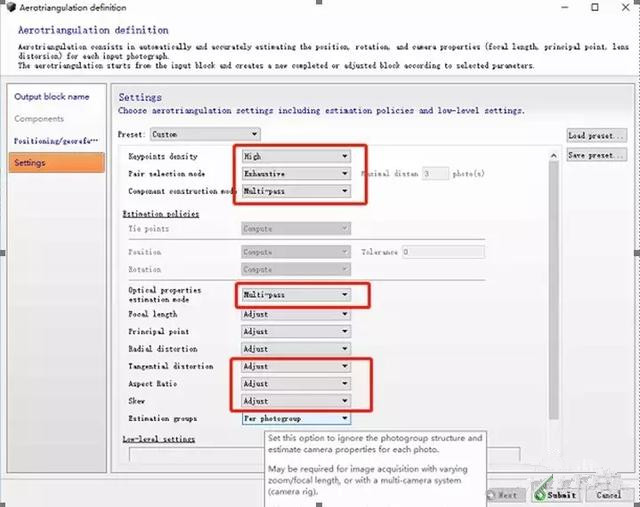Open Optical properties estimation mode dropdown
The image size is (640, 507).
[296, 295]
